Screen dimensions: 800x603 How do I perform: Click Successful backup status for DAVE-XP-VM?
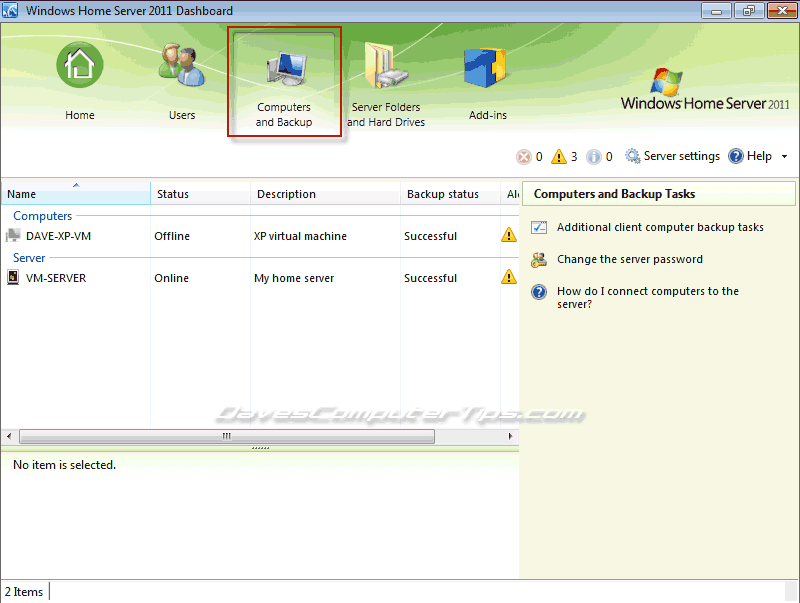pos(430,236)
